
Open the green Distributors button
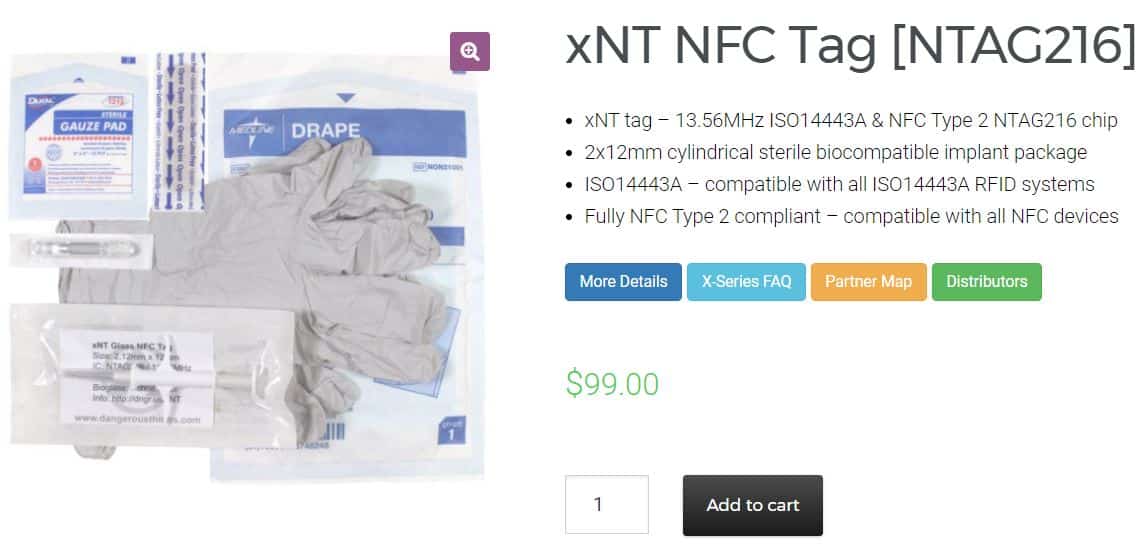986,282
